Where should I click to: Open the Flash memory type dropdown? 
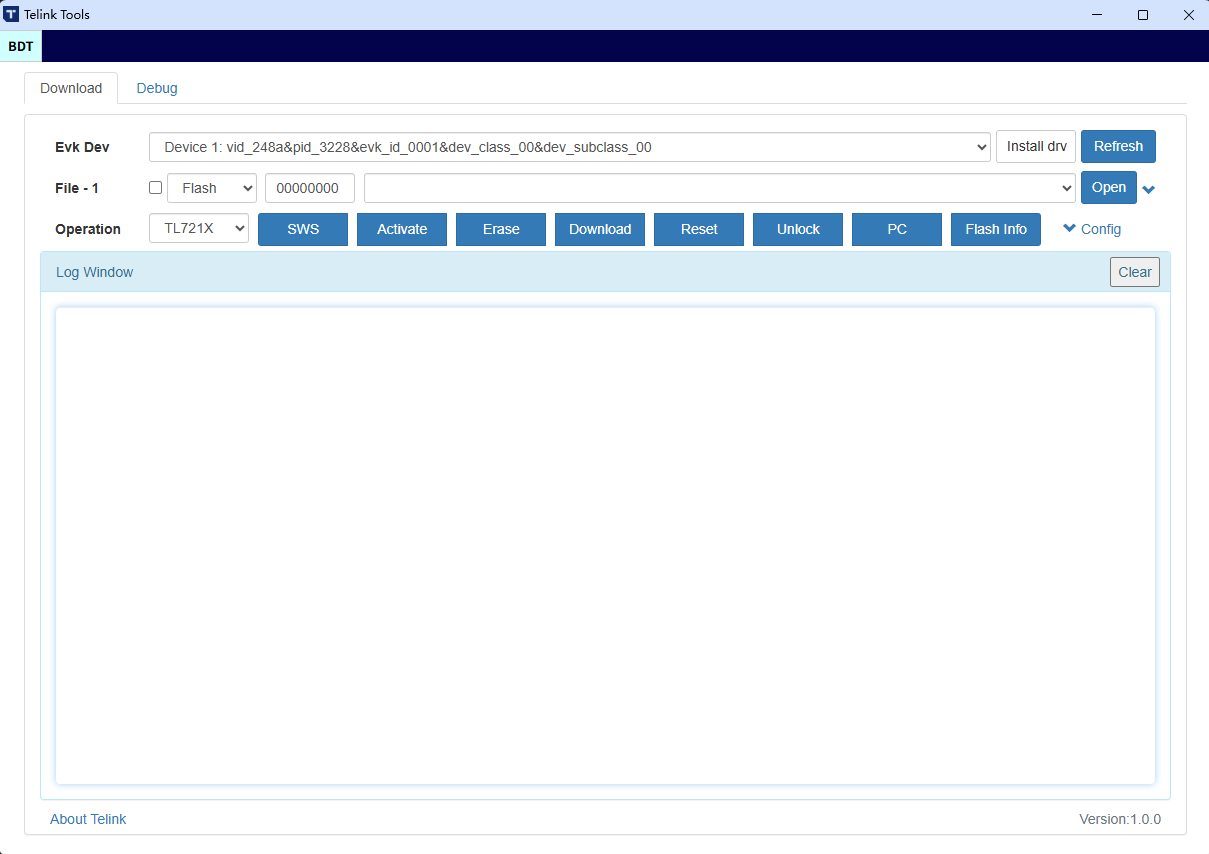211,187
